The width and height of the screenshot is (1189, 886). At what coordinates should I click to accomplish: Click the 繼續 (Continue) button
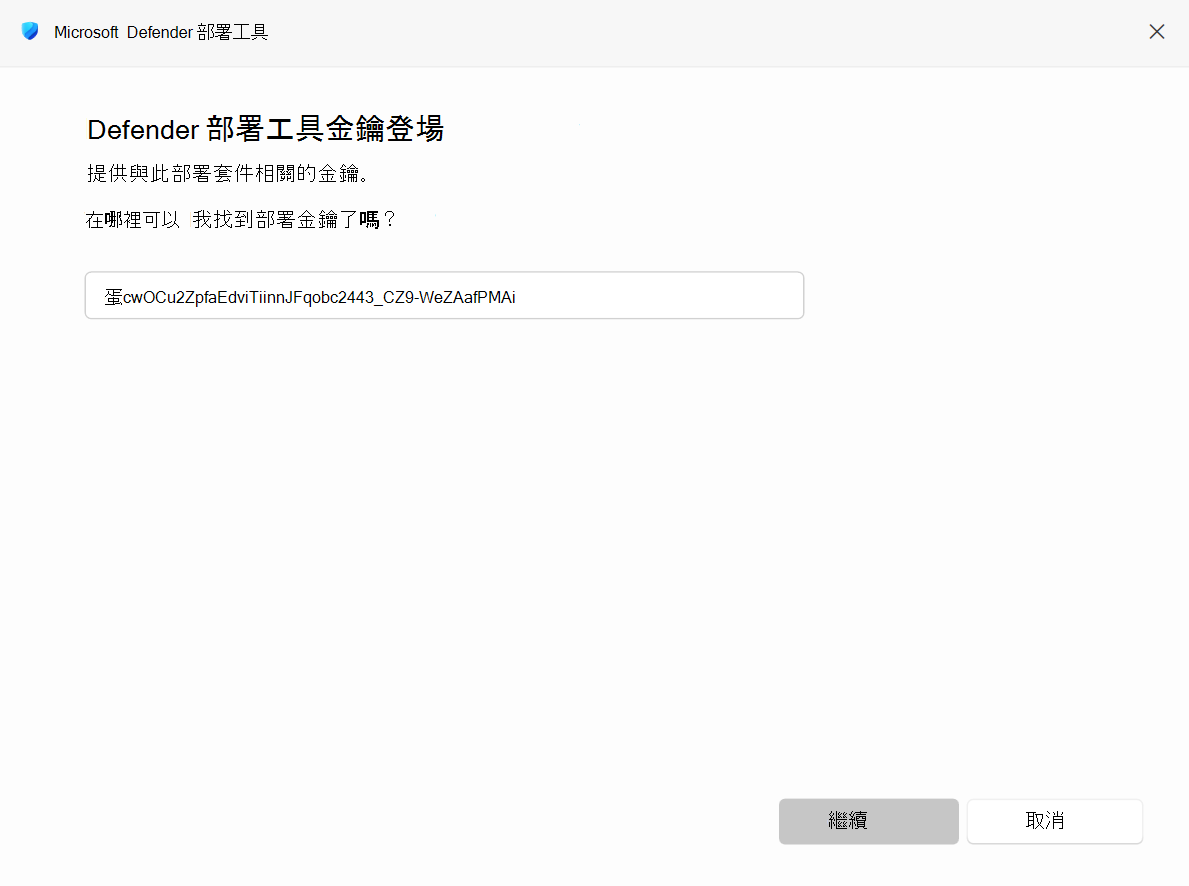868,821
